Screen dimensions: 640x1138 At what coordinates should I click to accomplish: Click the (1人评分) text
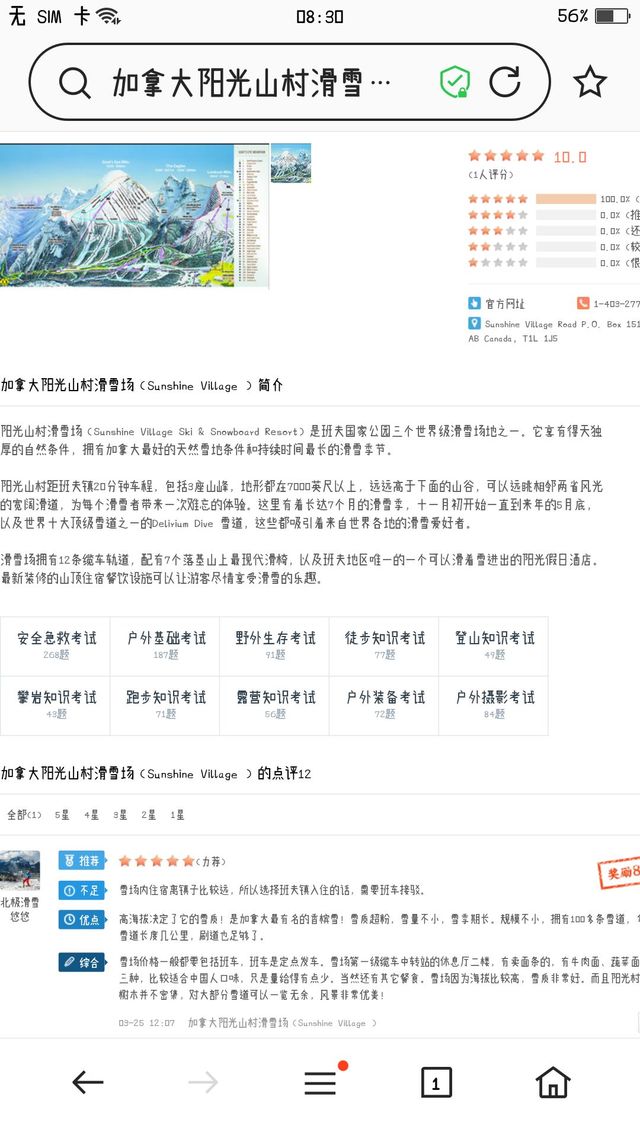(x=491, y=175)
